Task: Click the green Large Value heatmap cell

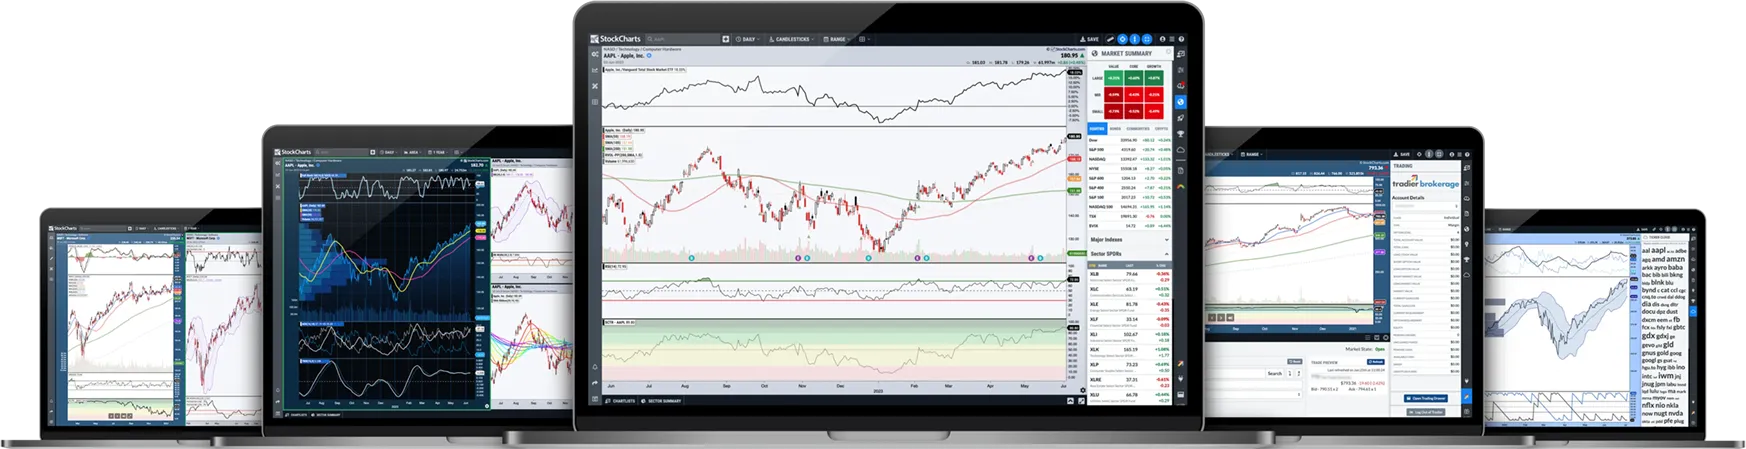Action: coord(1114,77)
